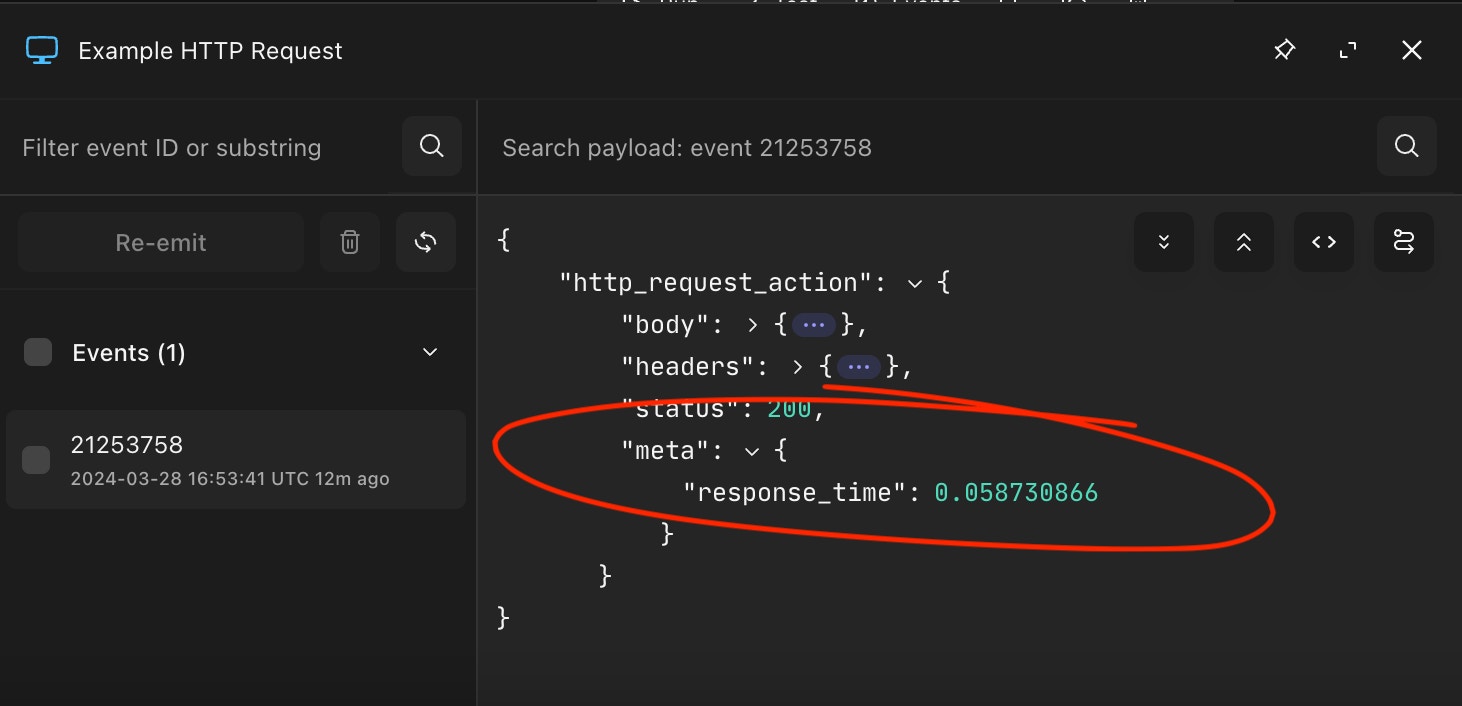This screenshot has height=706, width=1462.
Task: Click the Example HTTP Request title
Action: [210, 51]
